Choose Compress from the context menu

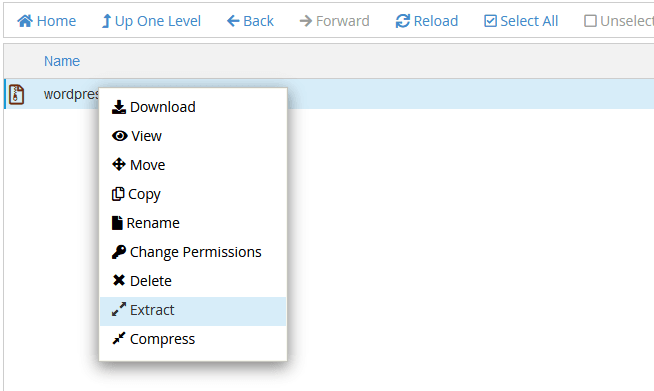click(x=193, y=339)
